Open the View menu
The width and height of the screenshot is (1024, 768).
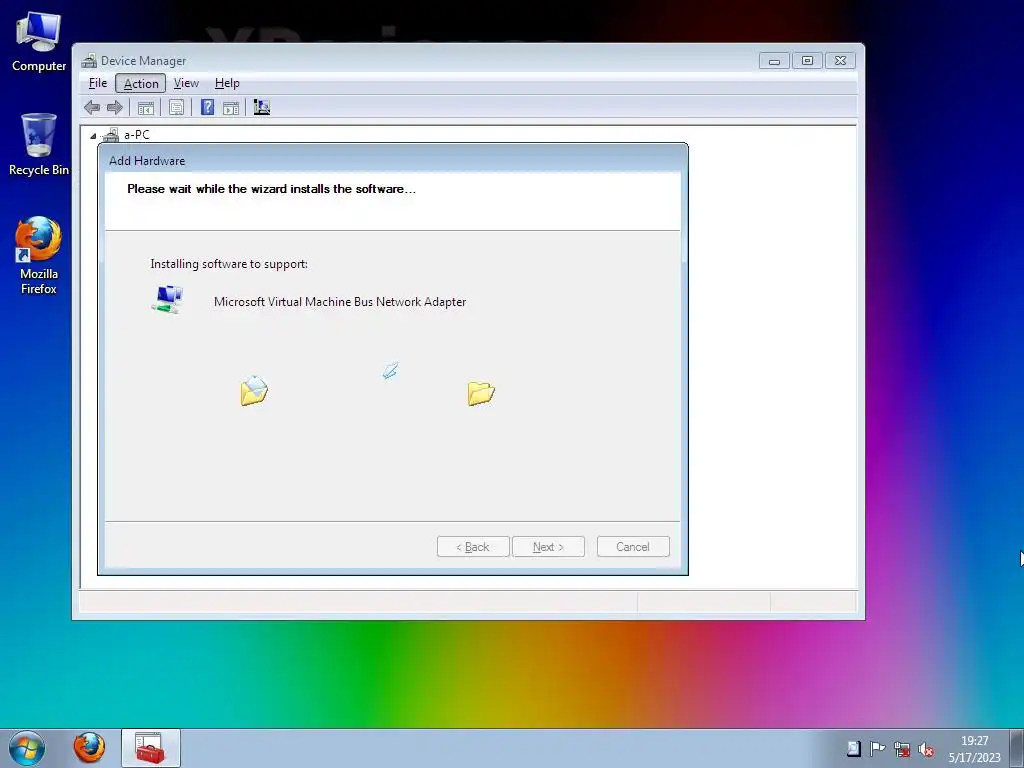coord(186,83)
